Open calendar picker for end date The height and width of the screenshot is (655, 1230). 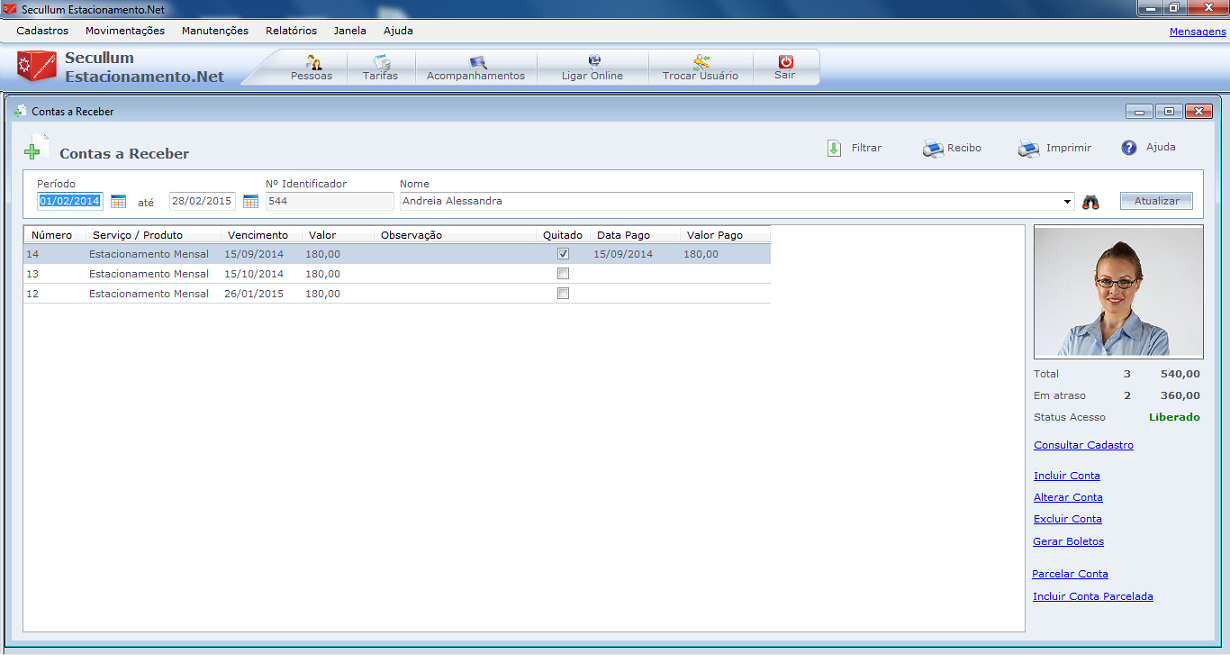tap(251, 201)
